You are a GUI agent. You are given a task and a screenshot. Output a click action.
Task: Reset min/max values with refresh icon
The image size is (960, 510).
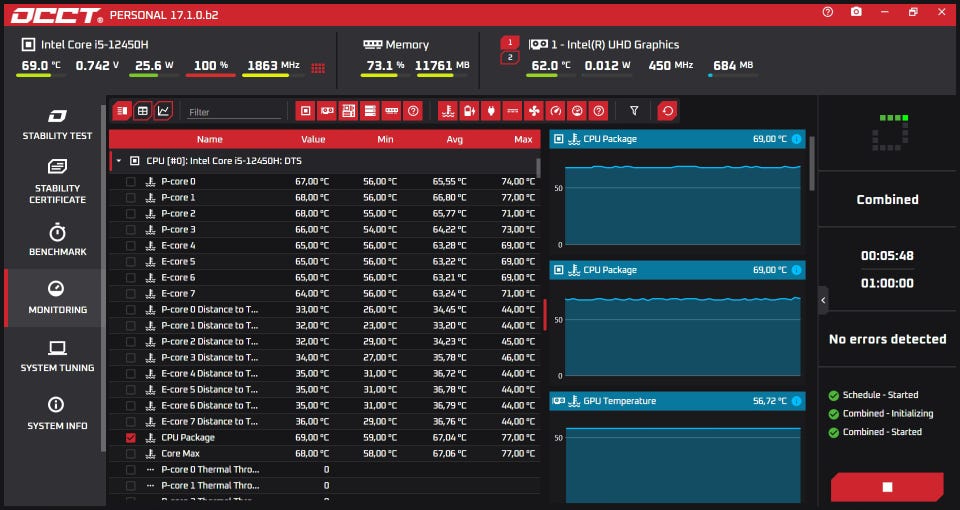[667, 111]
